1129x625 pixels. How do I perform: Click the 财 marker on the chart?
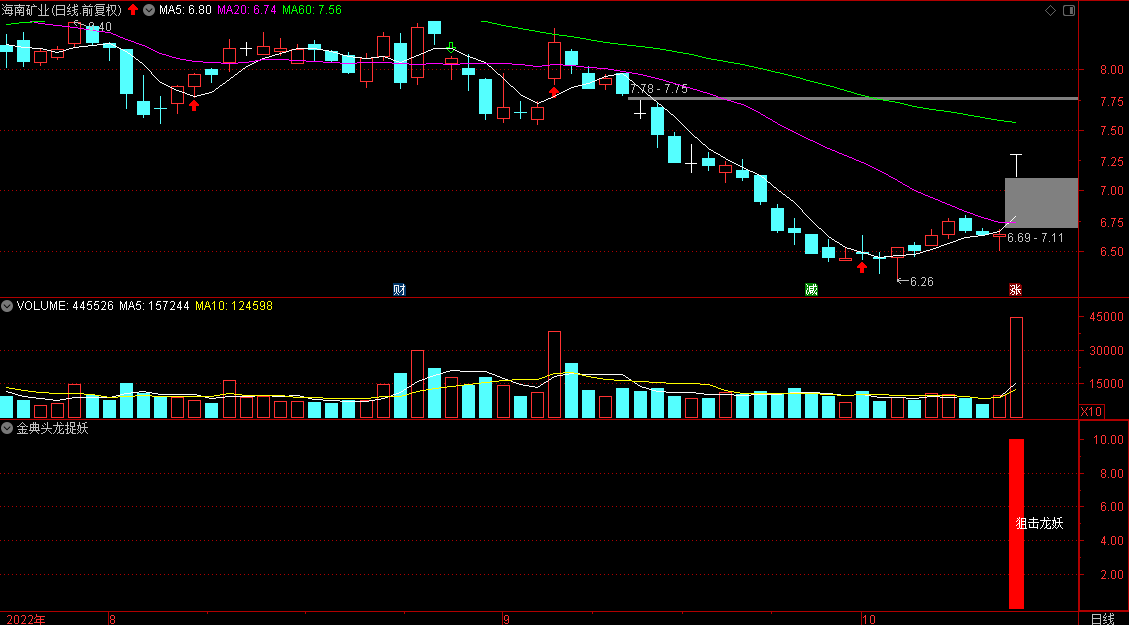pos(399,289)
